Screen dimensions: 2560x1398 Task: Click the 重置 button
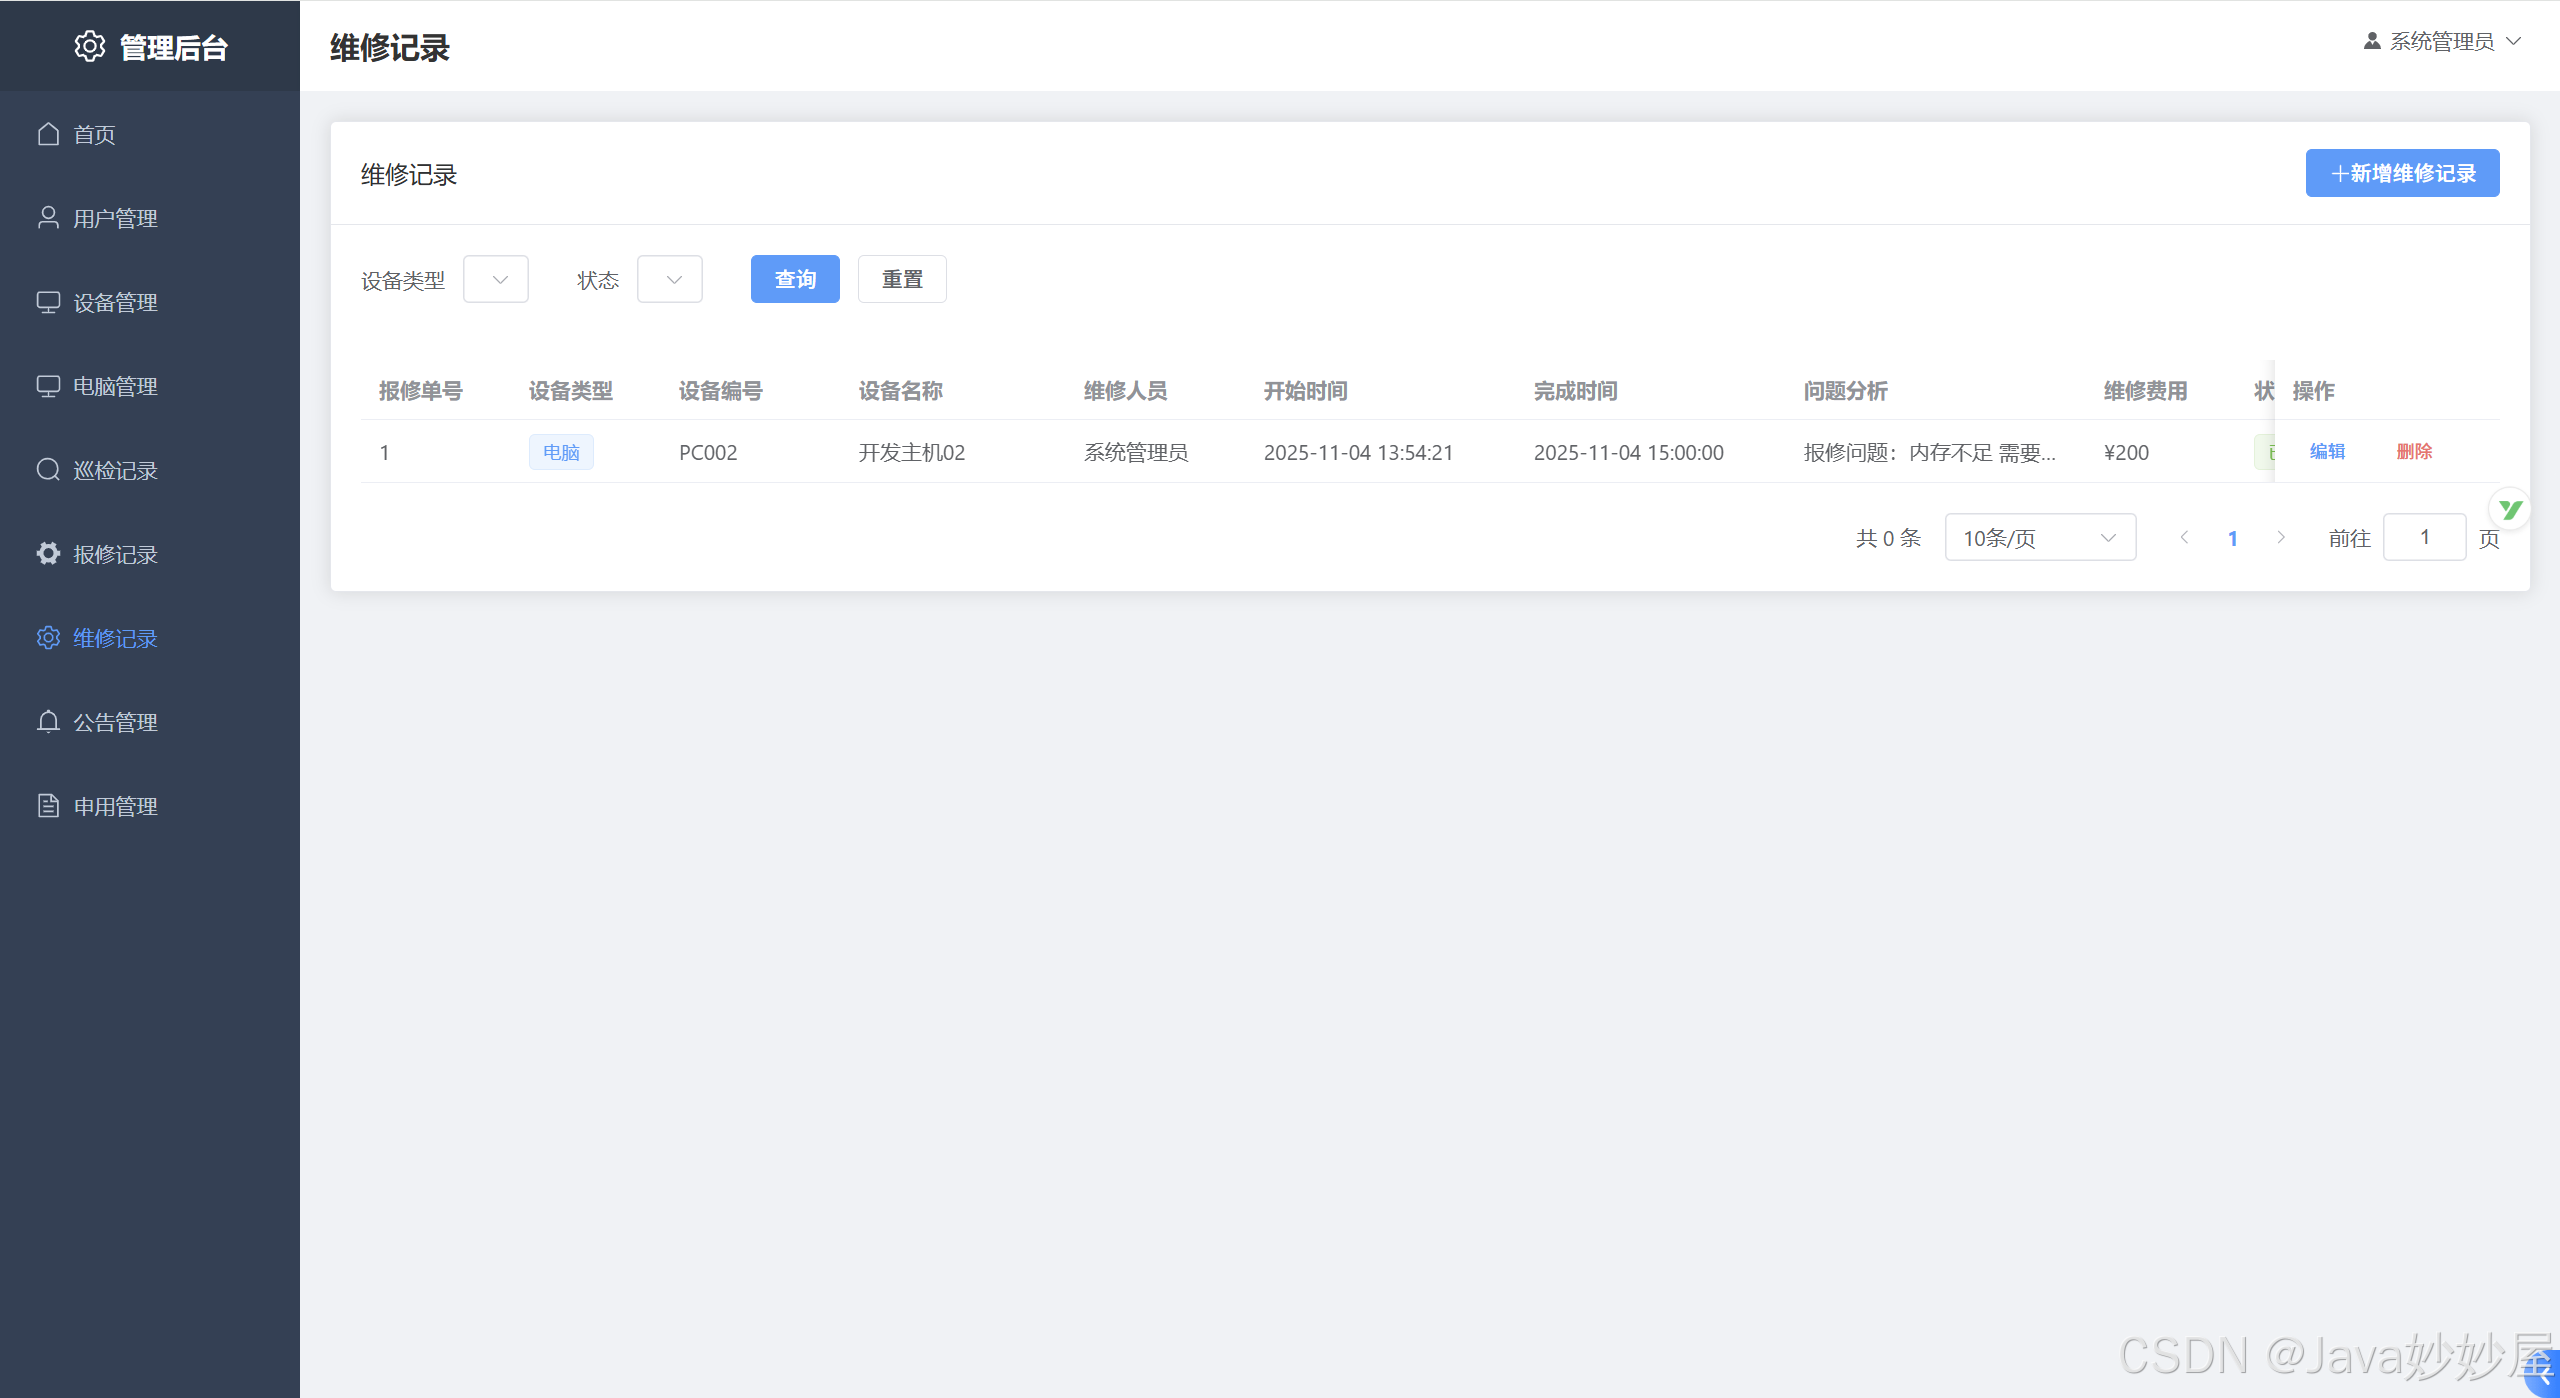click(902, 279)
